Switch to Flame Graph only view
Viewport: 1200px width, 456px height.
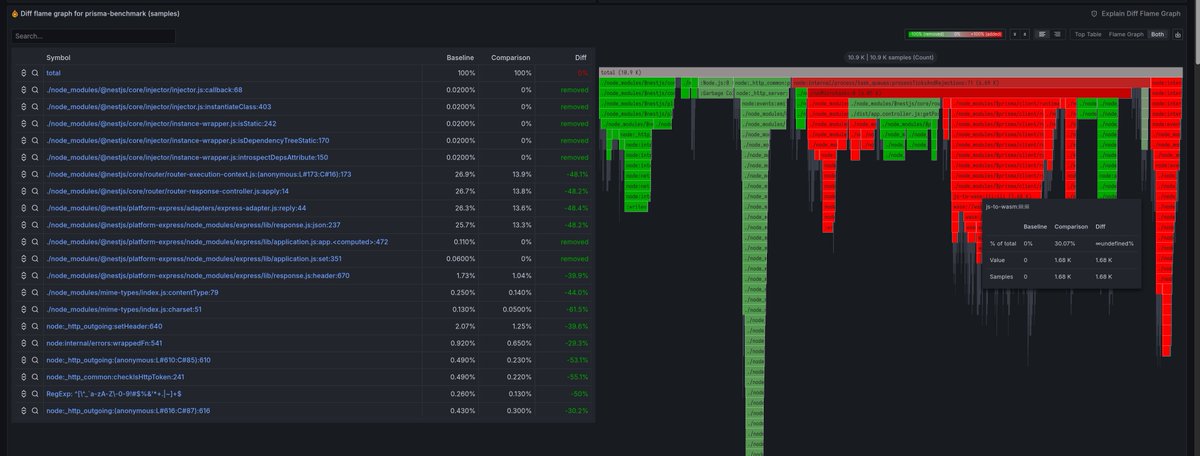[1126, 34]
